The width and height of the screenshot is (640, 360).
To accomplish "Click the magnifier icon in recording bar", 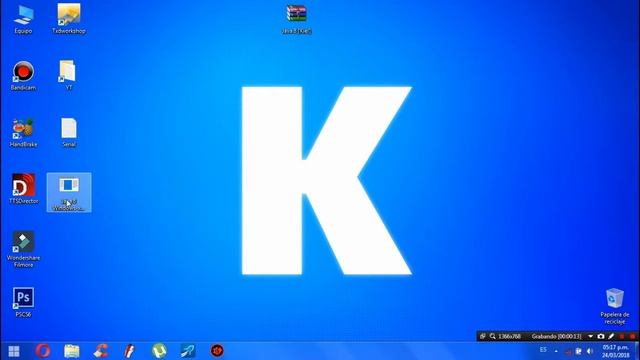I will tap(493, 336).
